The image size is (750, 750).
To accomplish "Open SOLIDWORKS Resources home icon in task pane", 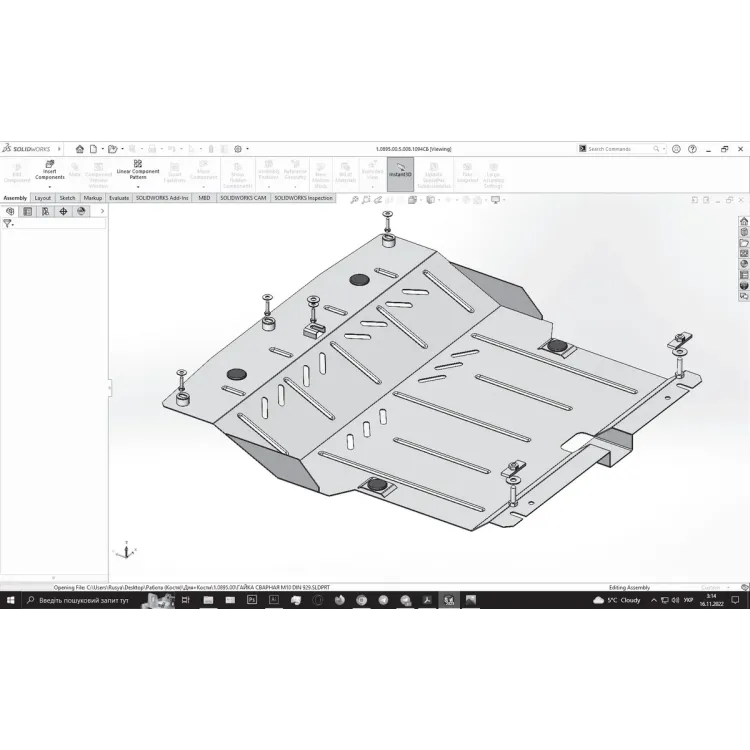I will click(744, 221).
